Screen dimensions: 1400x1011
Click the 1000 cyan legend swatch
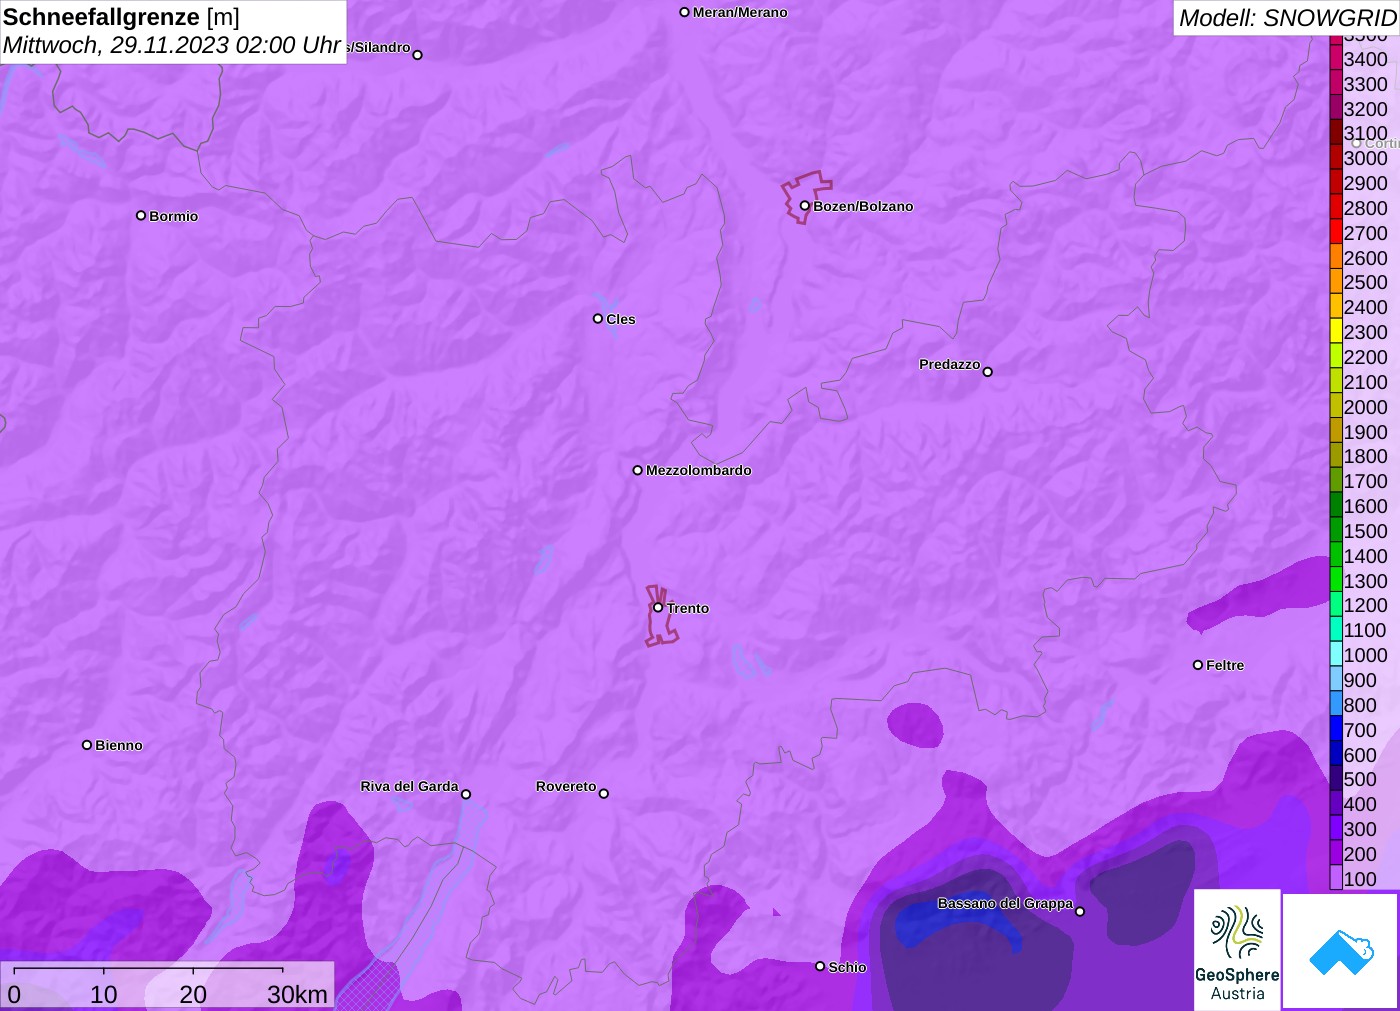[1336, 654]
